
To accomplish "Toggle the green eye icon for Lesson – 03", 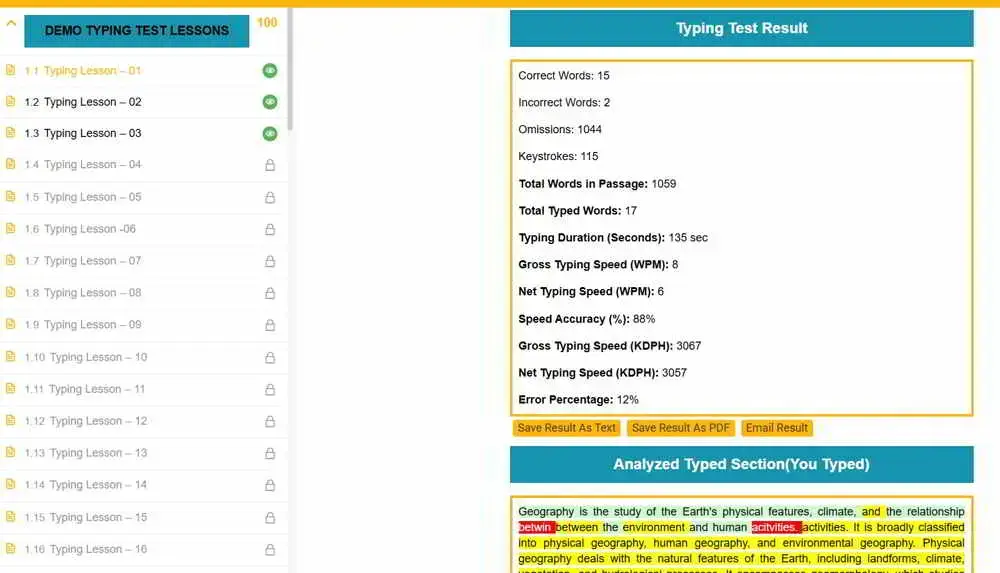I will pyautogui.click(x=270, y=133).
